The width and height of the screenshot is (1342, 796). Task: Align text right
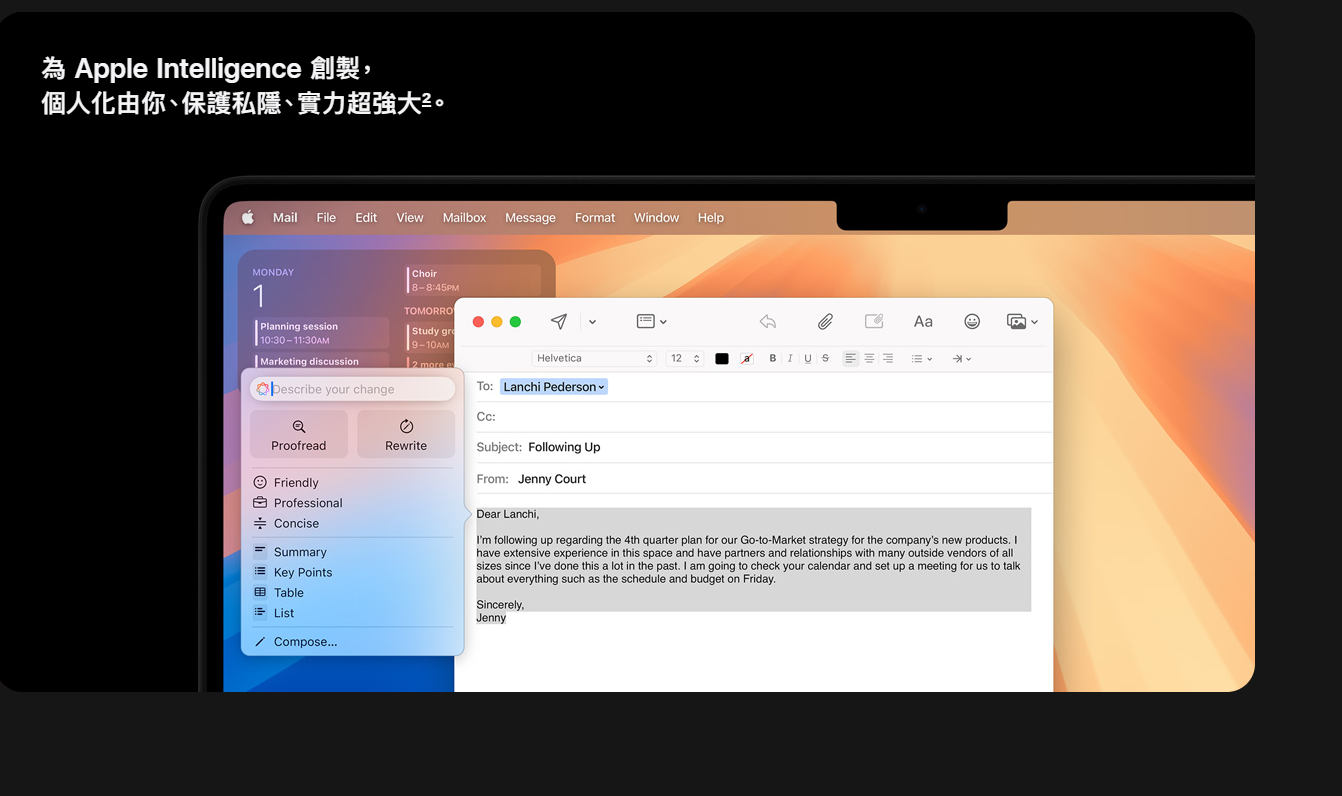point(887,358)
